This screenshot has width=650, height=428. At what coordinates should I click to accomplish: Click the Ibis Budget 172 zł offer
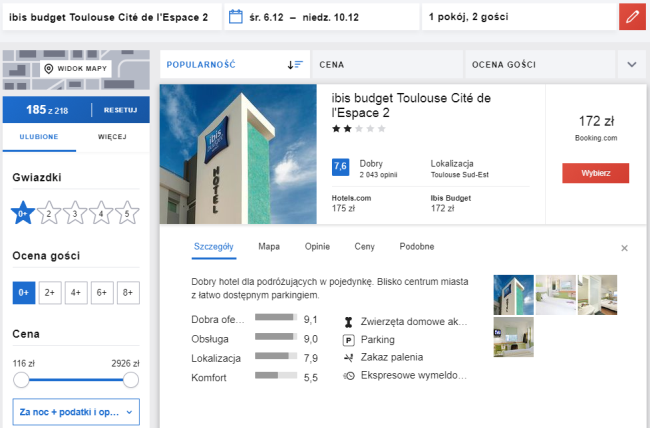coord(451,203)
